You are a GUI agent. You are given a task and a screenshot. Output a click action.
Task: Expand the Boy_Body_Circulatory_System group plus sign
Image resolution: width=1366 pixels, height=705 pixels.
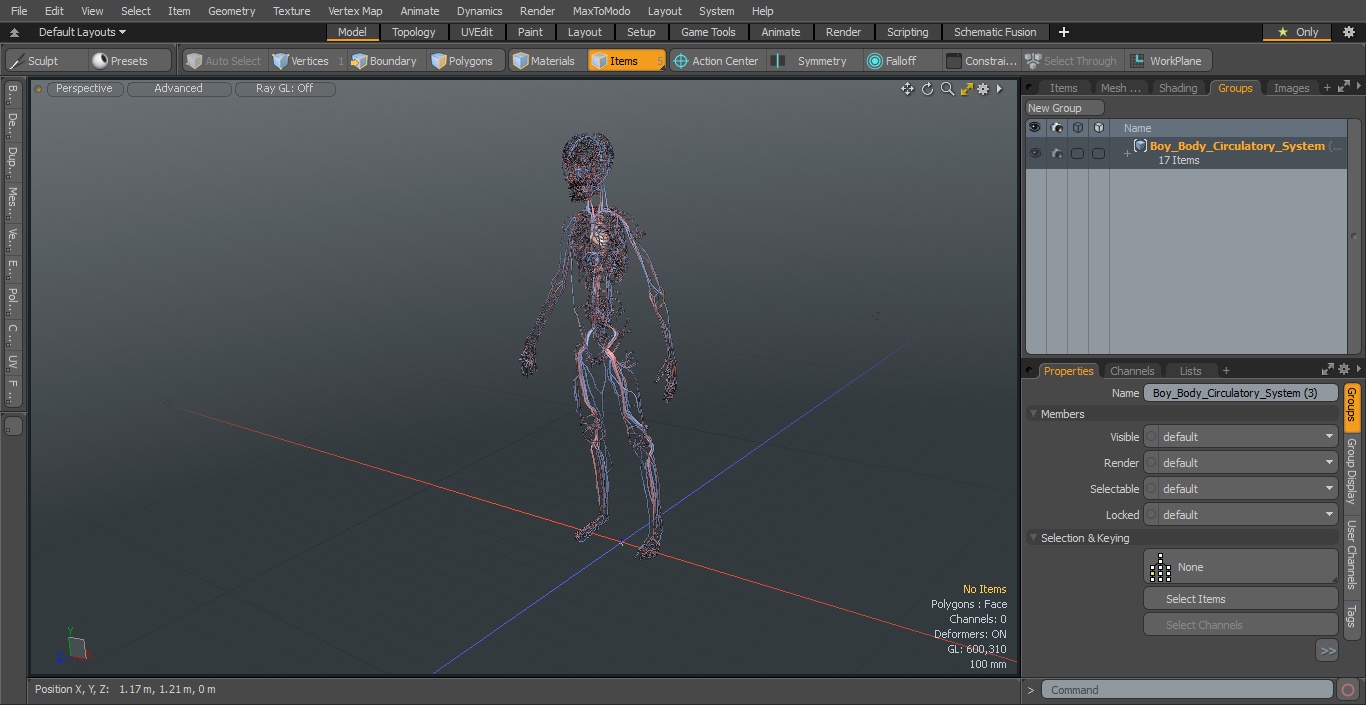(1127, 153)
